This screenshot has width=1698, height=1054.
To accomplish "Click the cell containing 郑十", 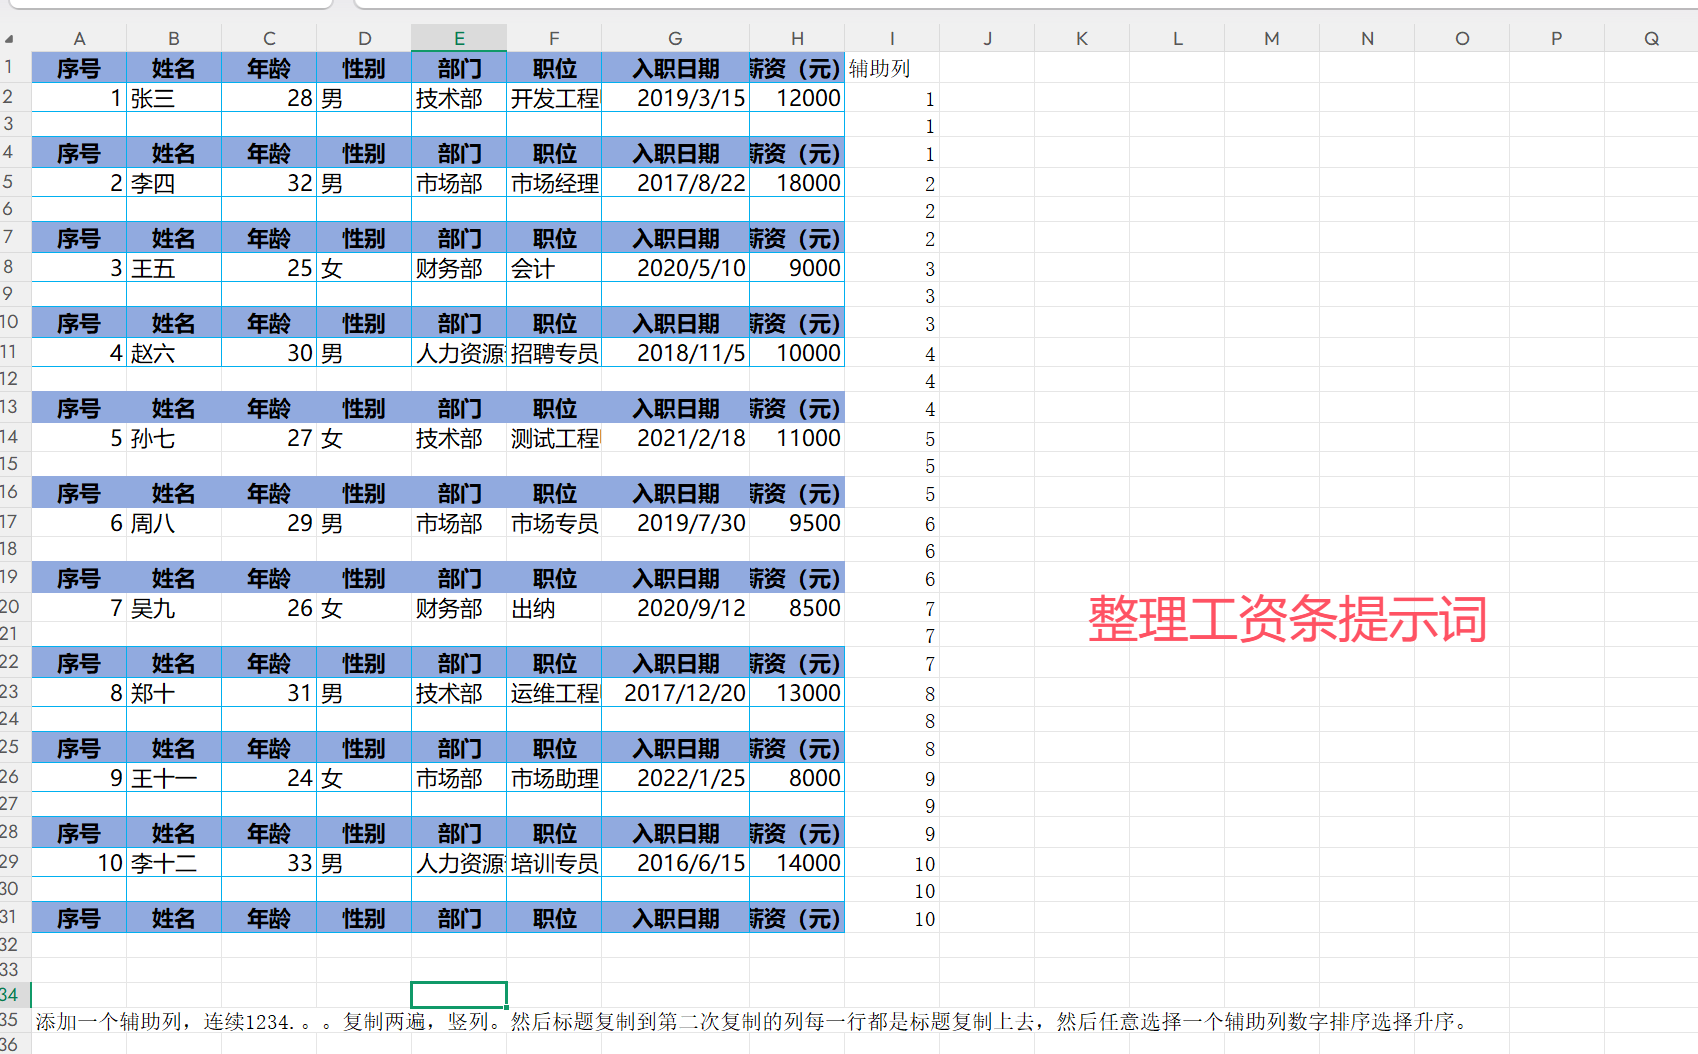I will (174, 693).
